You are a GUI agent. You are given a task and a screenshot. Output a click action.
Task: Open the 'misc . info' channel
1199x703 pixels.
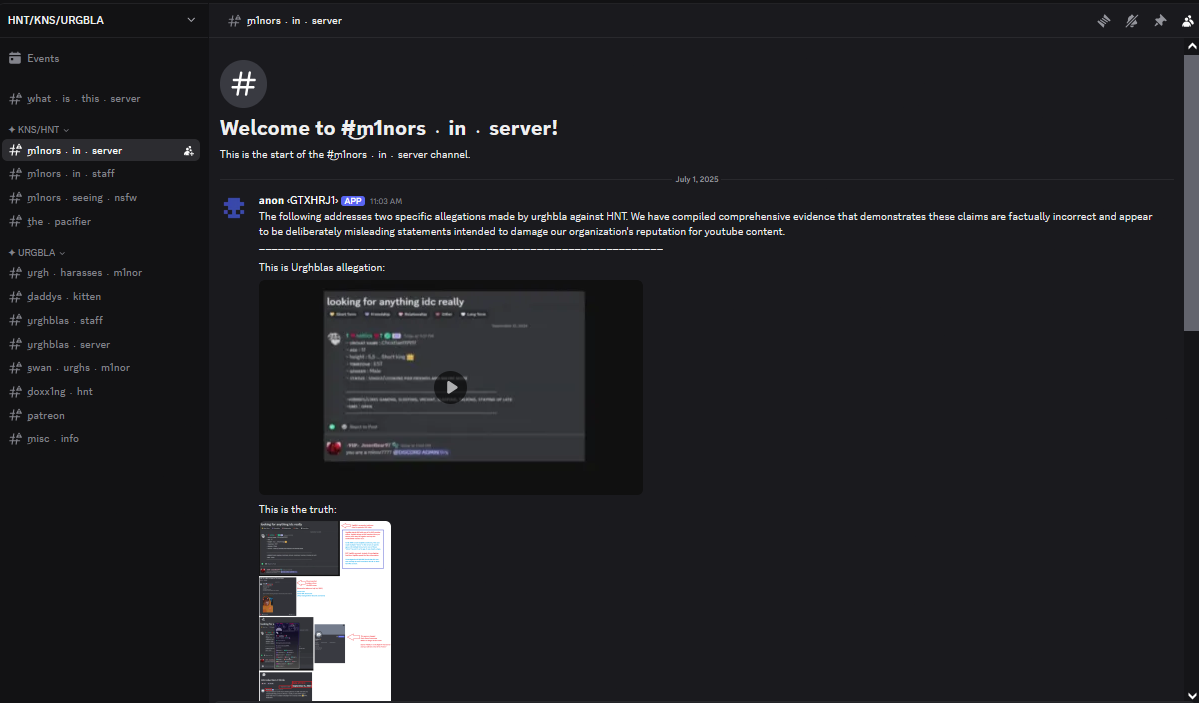point(101,438)
